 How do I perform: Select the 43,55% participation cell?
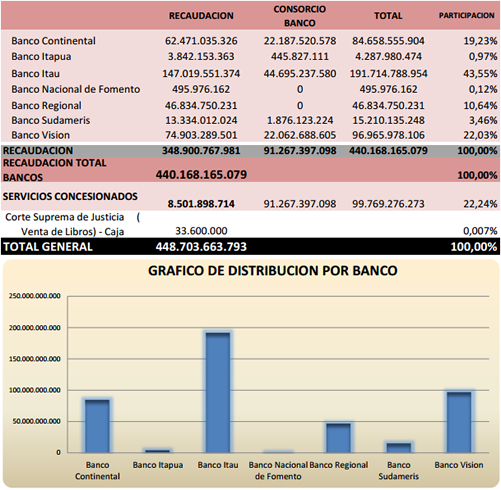(480, 73)
